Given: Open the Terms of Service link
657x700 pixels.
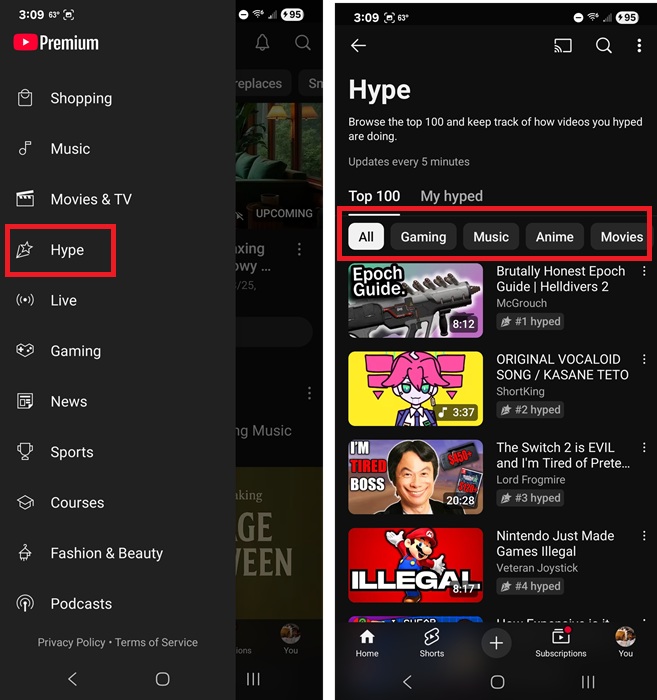Looking at the screenshot, I should point(156,642).
